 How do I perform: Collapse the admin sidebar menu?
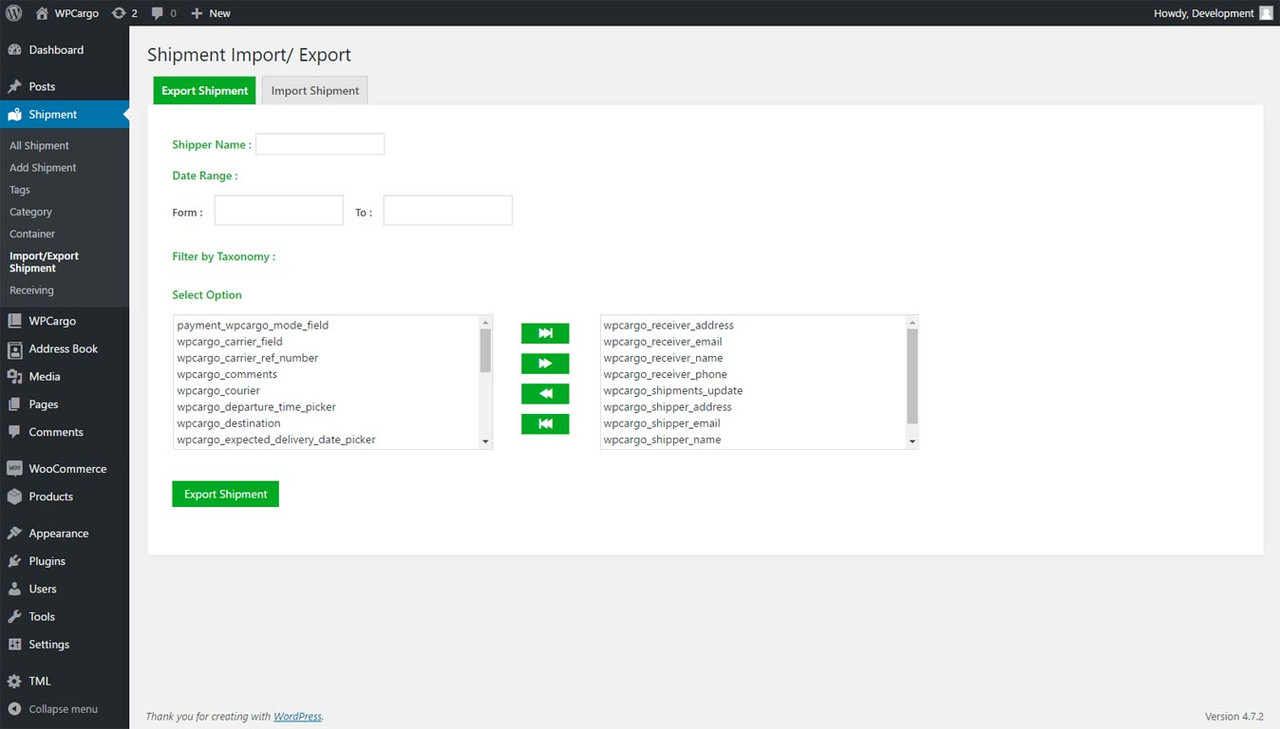click(58, 709)
